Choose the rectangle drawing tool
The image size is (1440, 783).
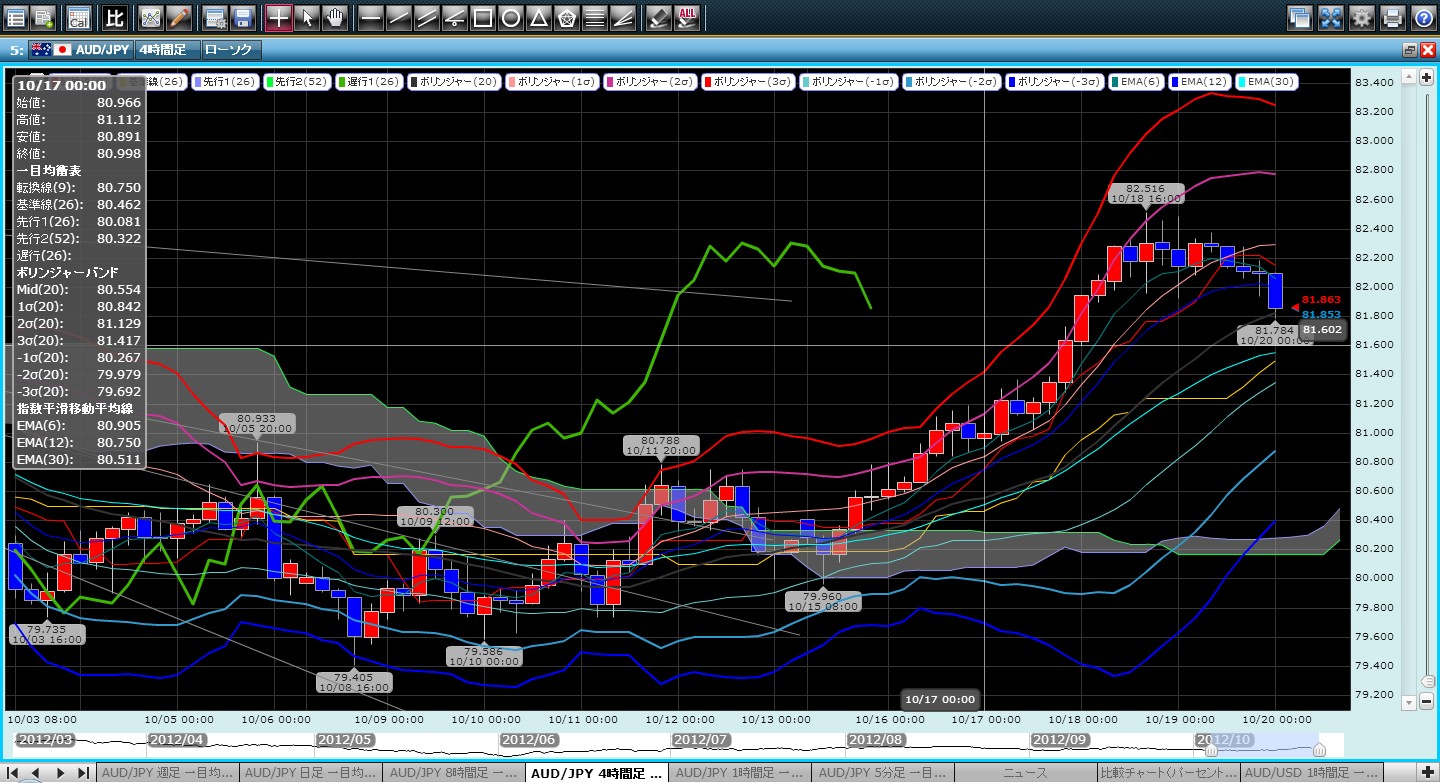tap(482, 17)
